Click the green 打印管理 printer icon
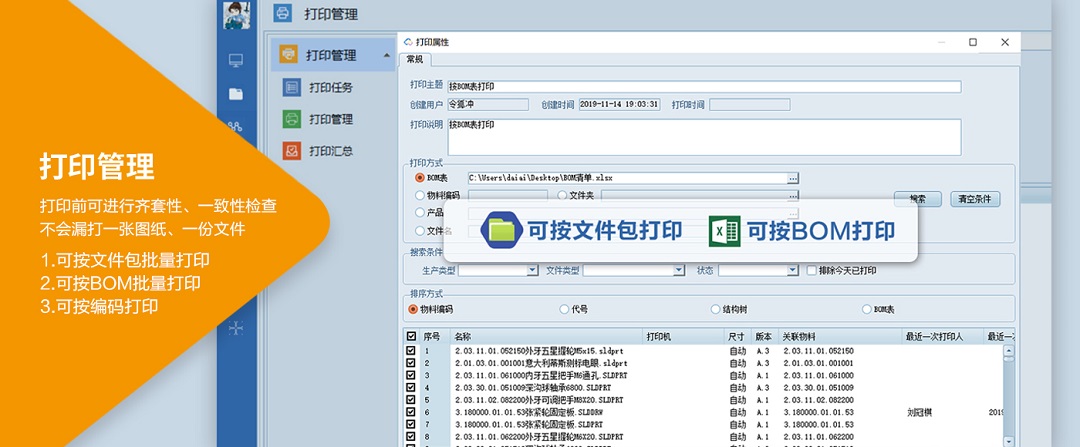This screenshot has width=1080, height=447. tap(292, 119)
